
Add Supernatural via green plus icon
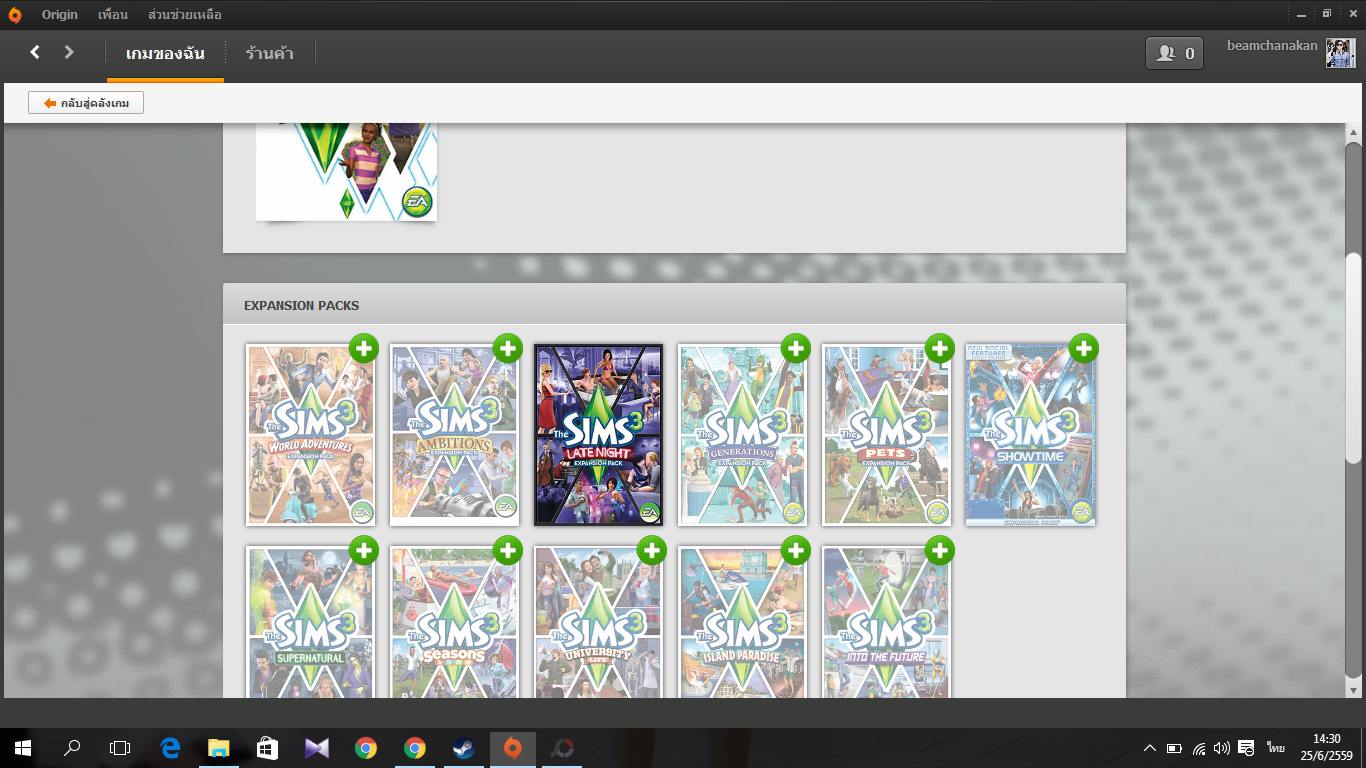coord(364,550)
